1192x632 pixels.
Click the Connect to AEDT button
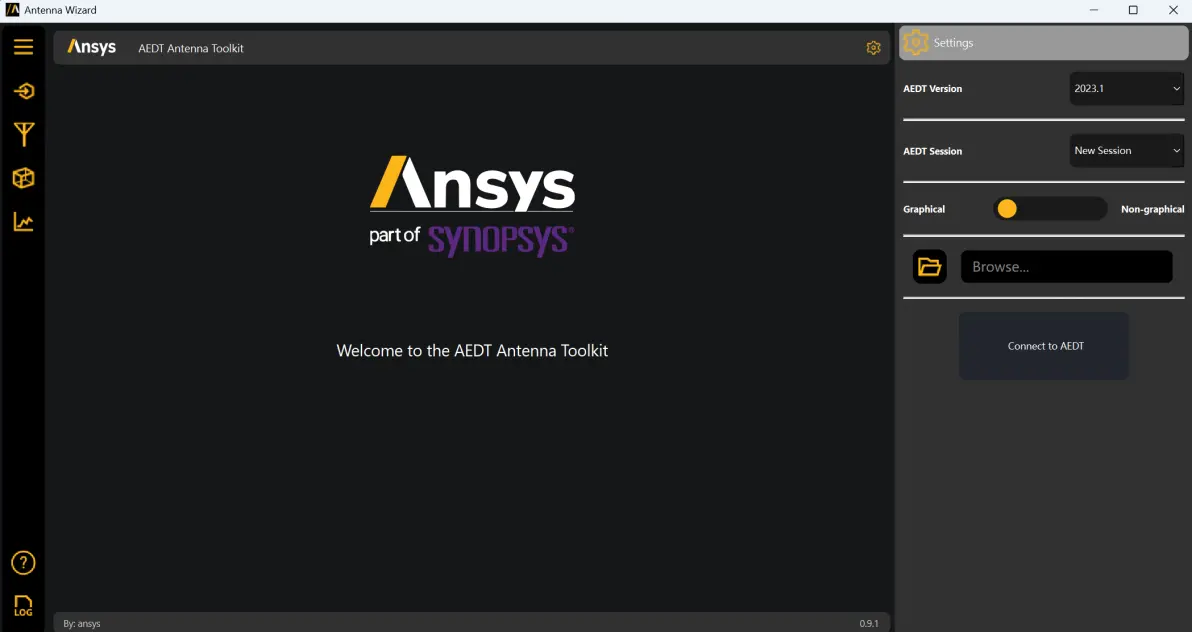1044,346
